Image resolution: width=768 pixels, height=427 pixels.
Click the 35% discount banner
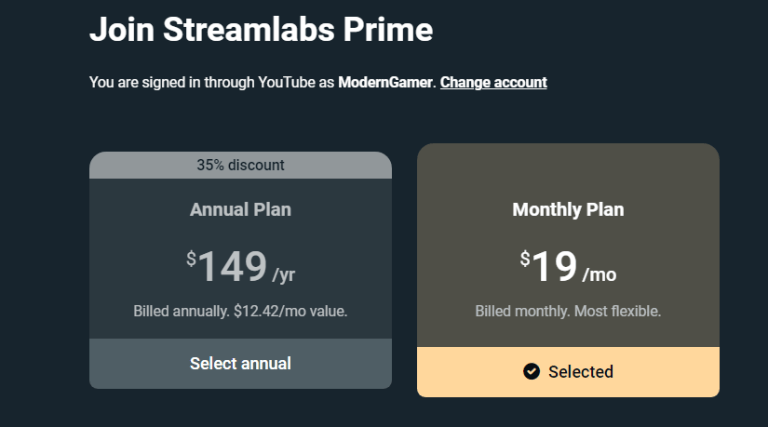click(240, 165)
